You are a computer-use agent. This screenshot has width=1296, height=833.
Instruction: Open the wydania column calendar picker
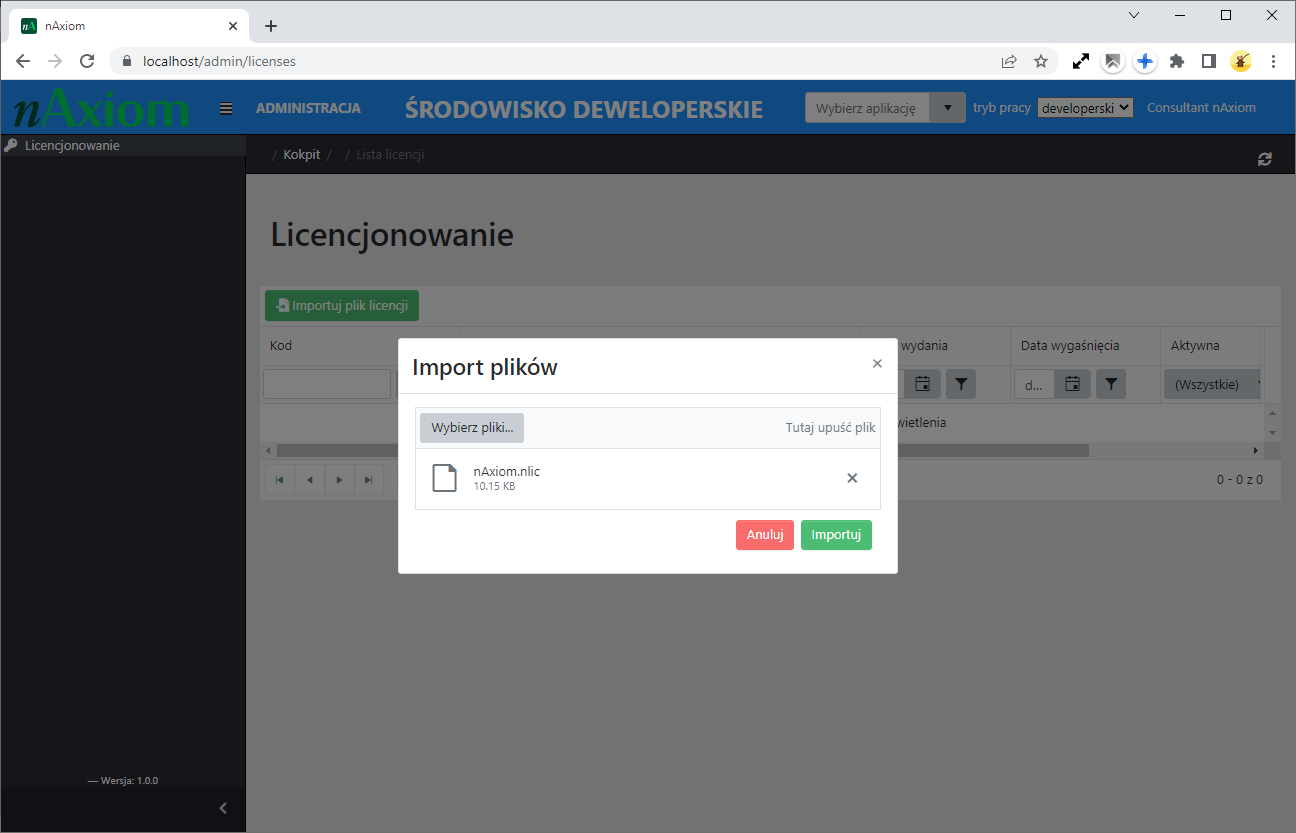923,383
